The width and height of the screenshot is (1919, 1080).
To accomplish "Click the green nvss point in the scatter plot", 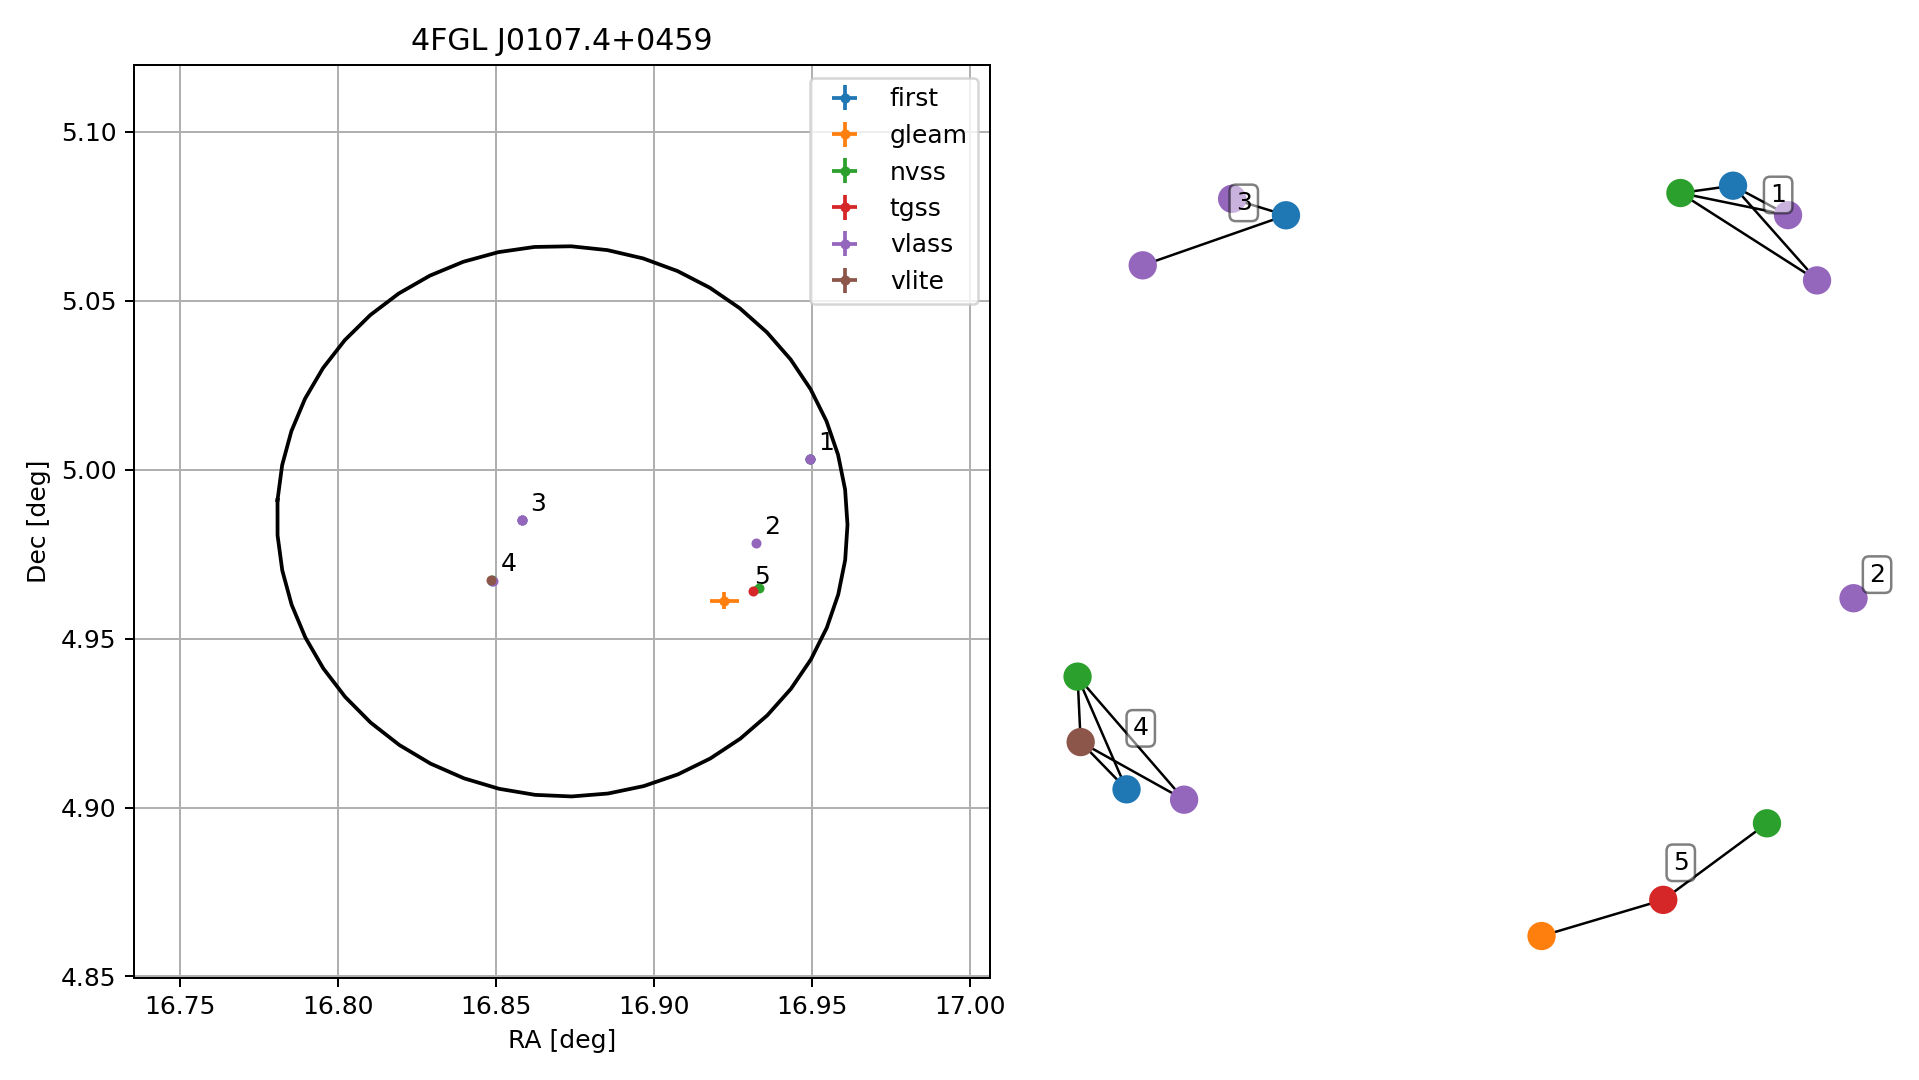I will pos(760,588).
